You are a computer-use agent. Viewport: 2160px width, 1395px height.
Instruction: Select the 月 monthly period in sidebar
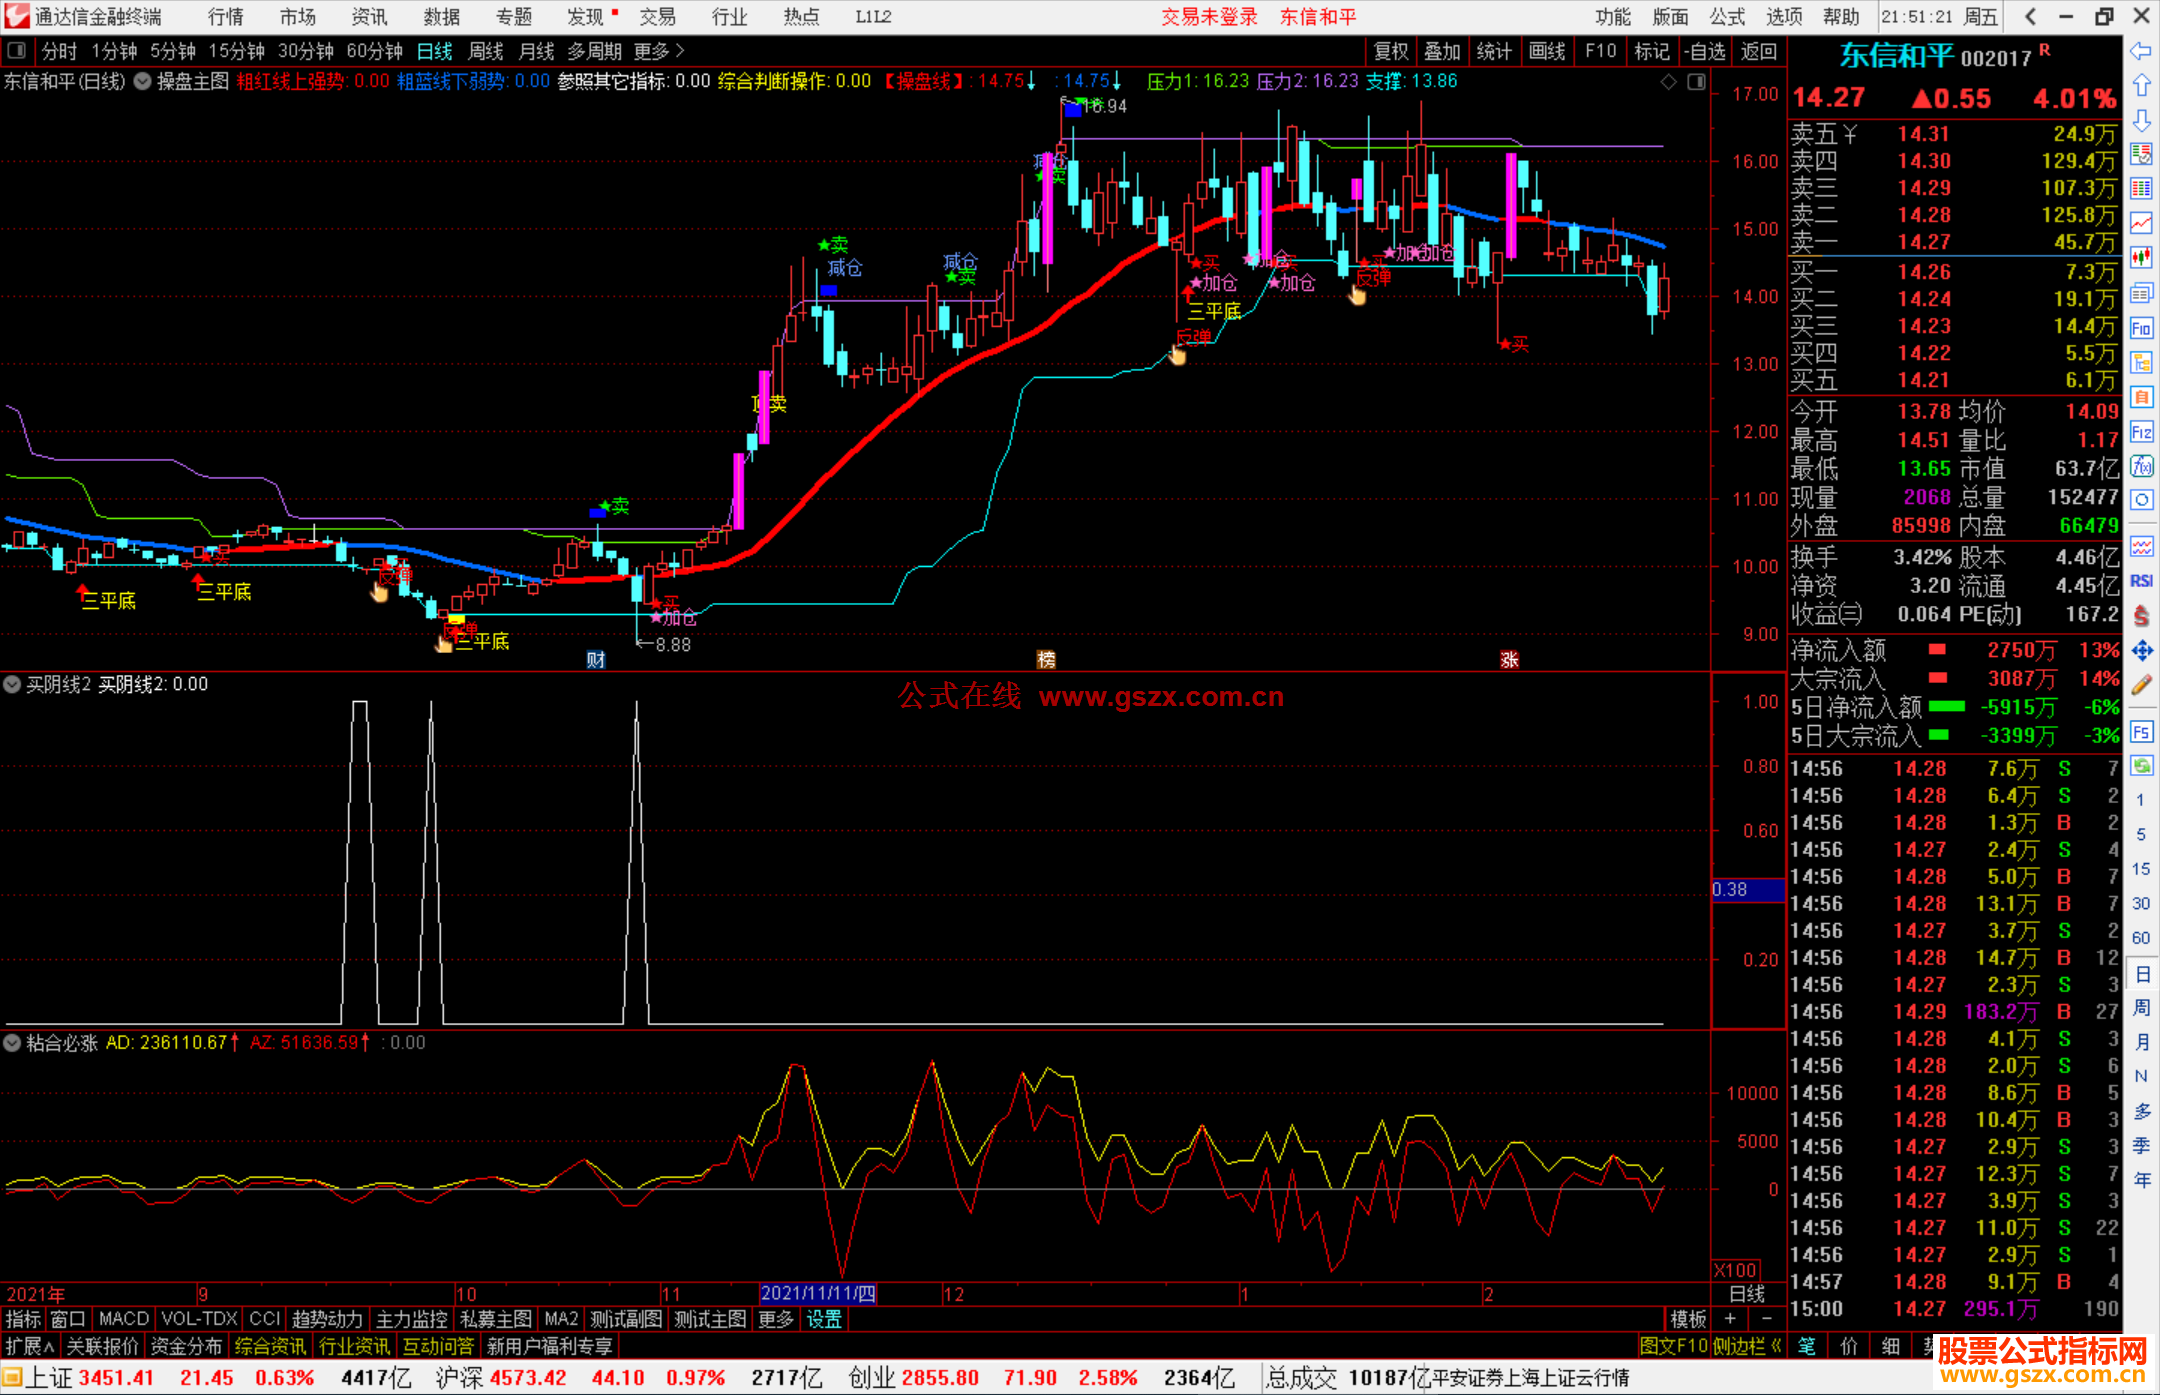tap(2141, 1042)
